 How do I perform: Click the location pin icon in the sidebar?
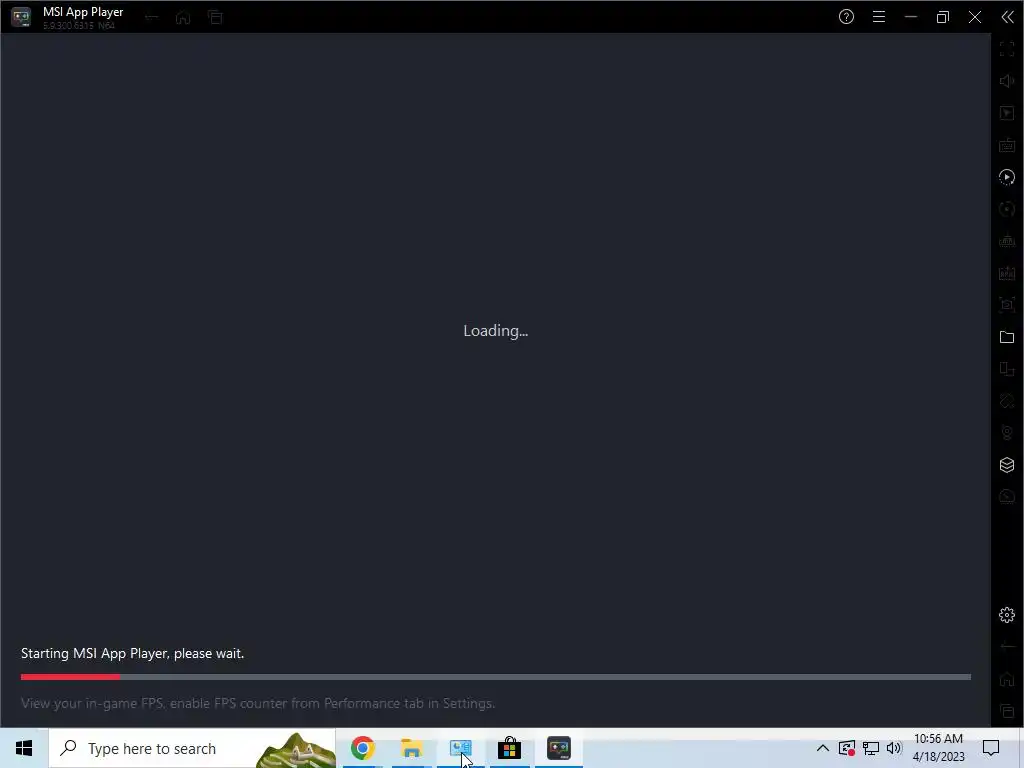tap(1006, 433)
